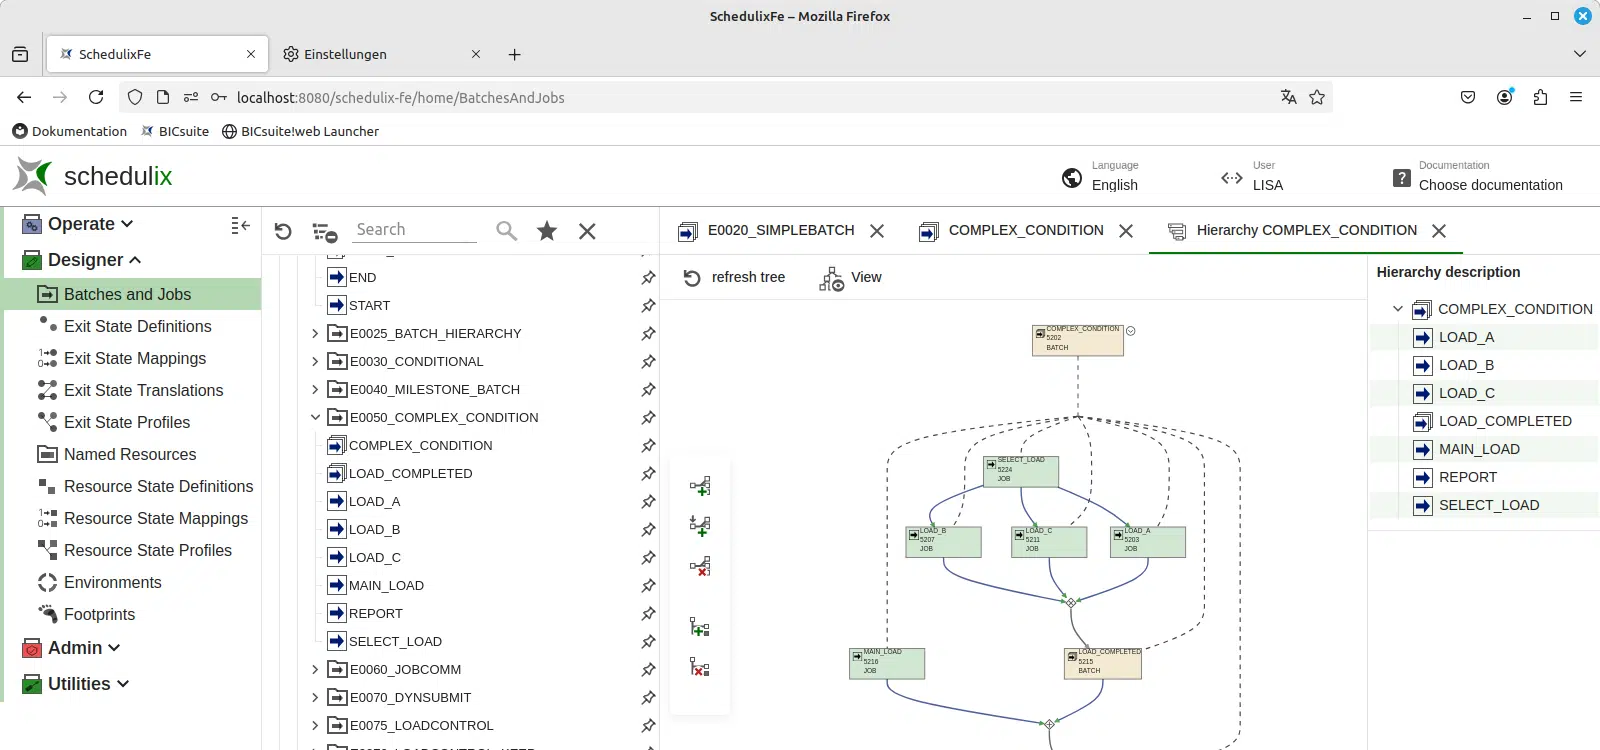The width and height of the screenshot is (1600, 750).
Task: Toggle the favorites star filter
Action: 547,231
